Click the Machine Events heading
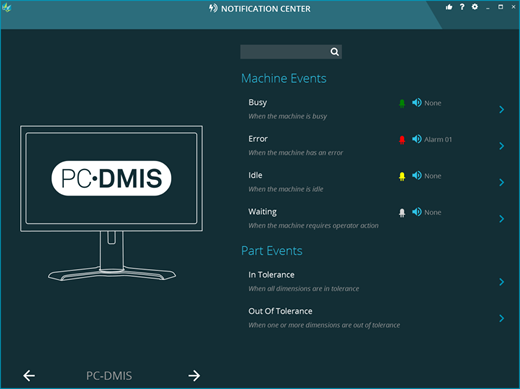The height and width of the screenshot is (389, 520). (284, 78)
